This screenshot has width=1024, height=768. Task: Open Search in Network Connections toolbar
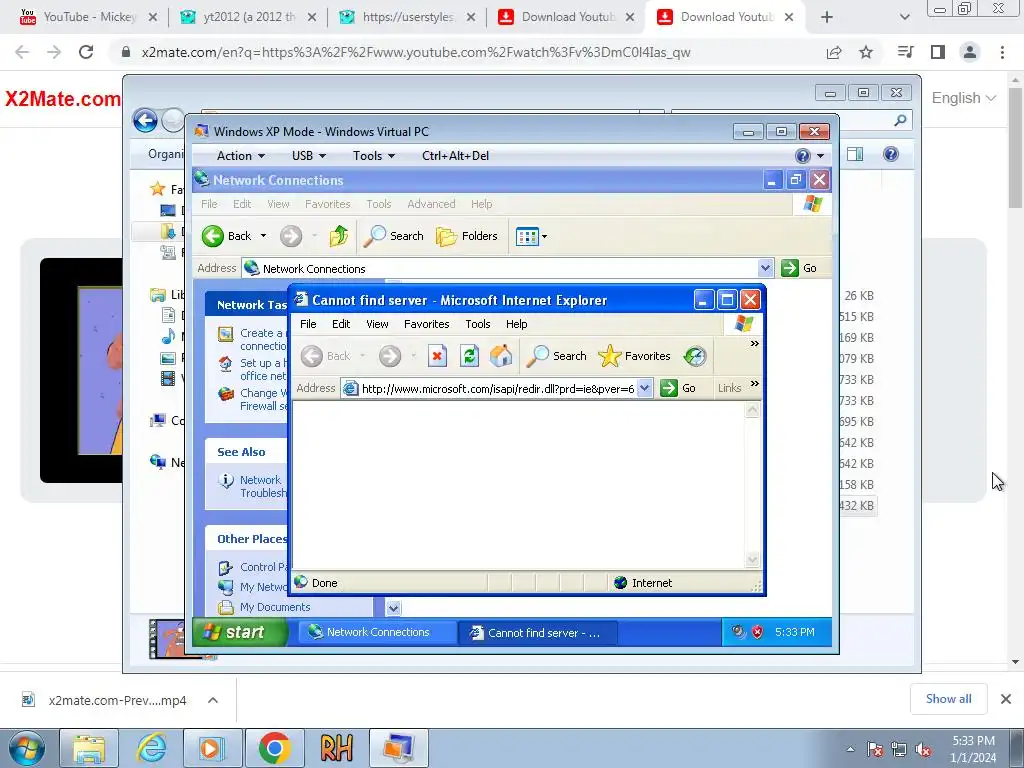[x=394, y=236]
